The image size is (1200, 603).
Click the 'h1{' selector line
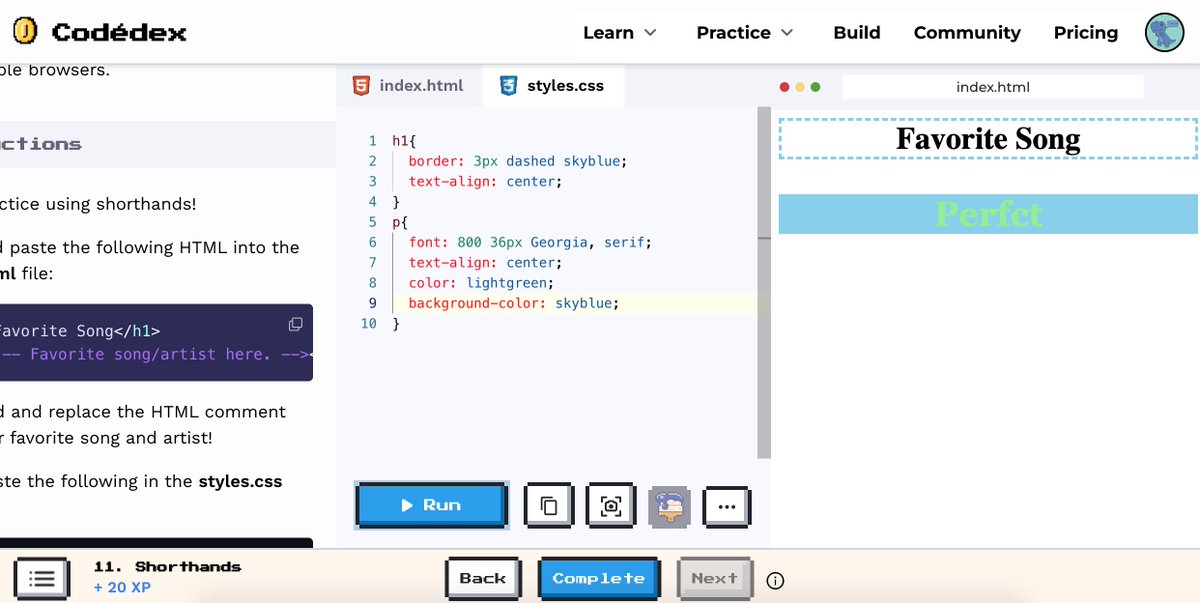pos(404,141)
